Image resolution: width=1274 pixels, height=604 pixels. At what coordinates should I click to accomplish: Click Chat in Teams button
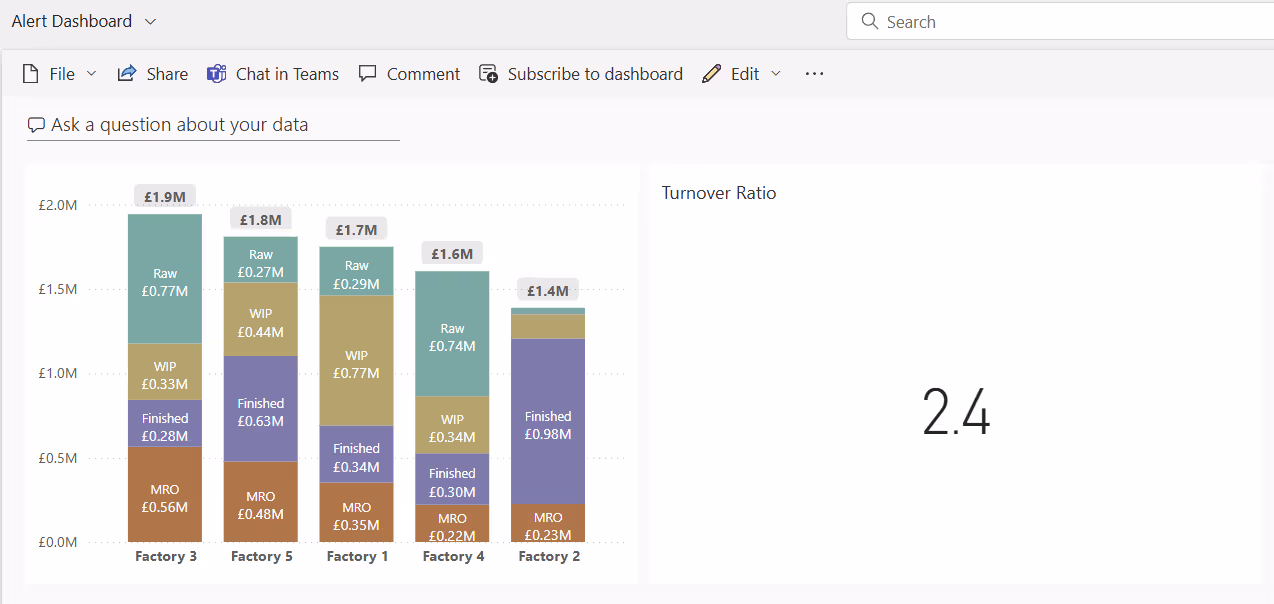[273, 74]
